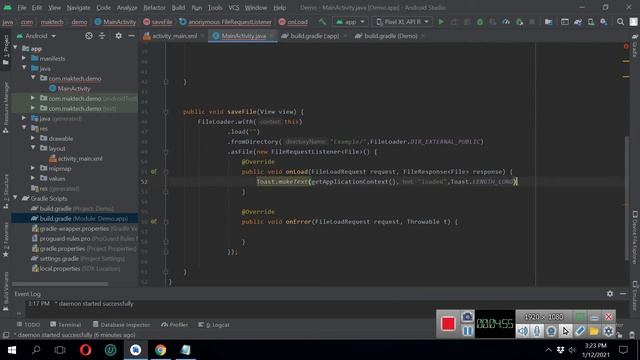Click the Project view gear settings icon
Image resolution: width=640 pixels, height=360 pixels.
[x=118, y=36]
